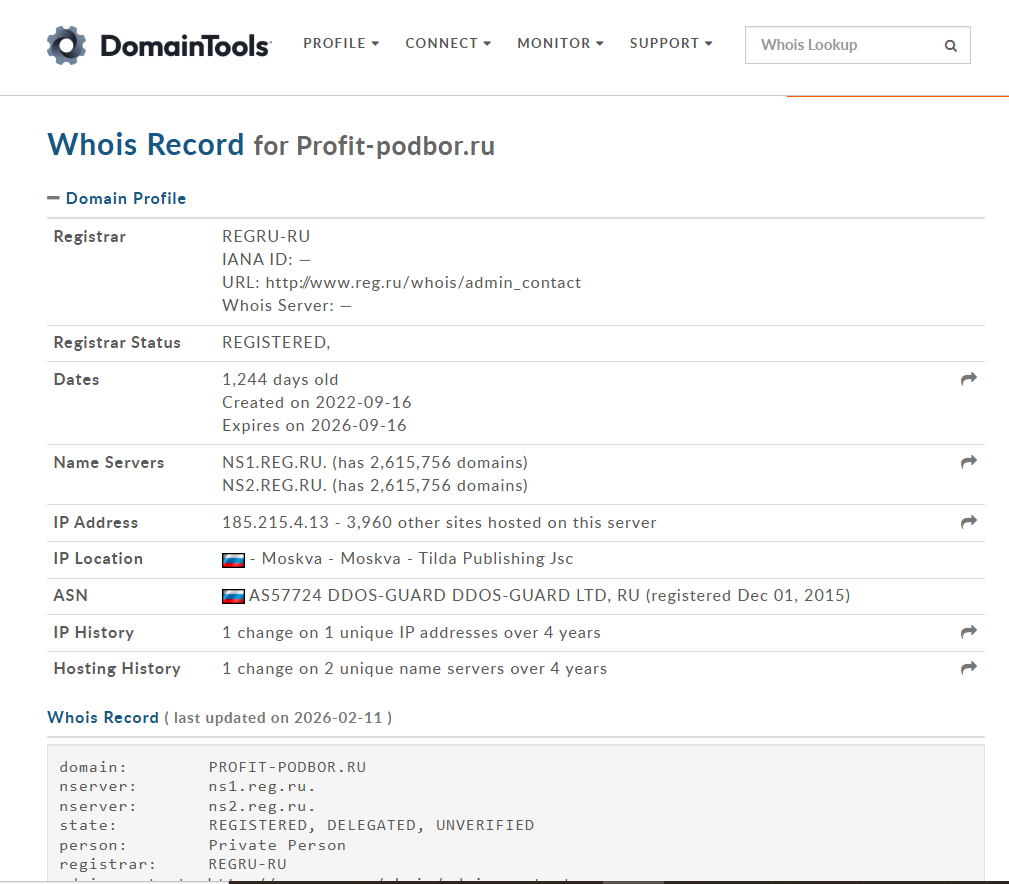Click the arrow icon beside IP Address
Screen dimensions: 1009x884
(x=968, y=522)
